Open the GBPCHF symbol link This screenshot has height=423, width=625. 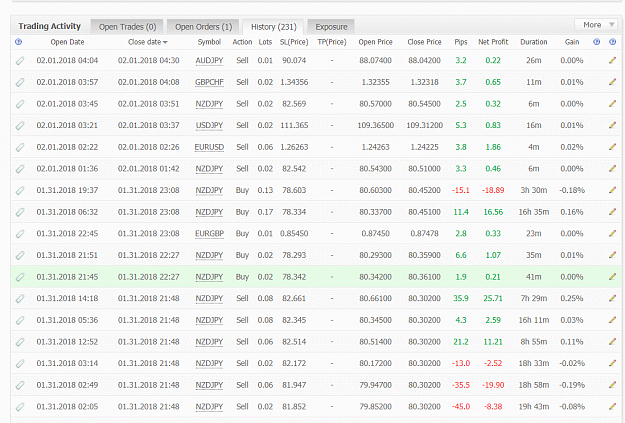[x=209, y=82]
